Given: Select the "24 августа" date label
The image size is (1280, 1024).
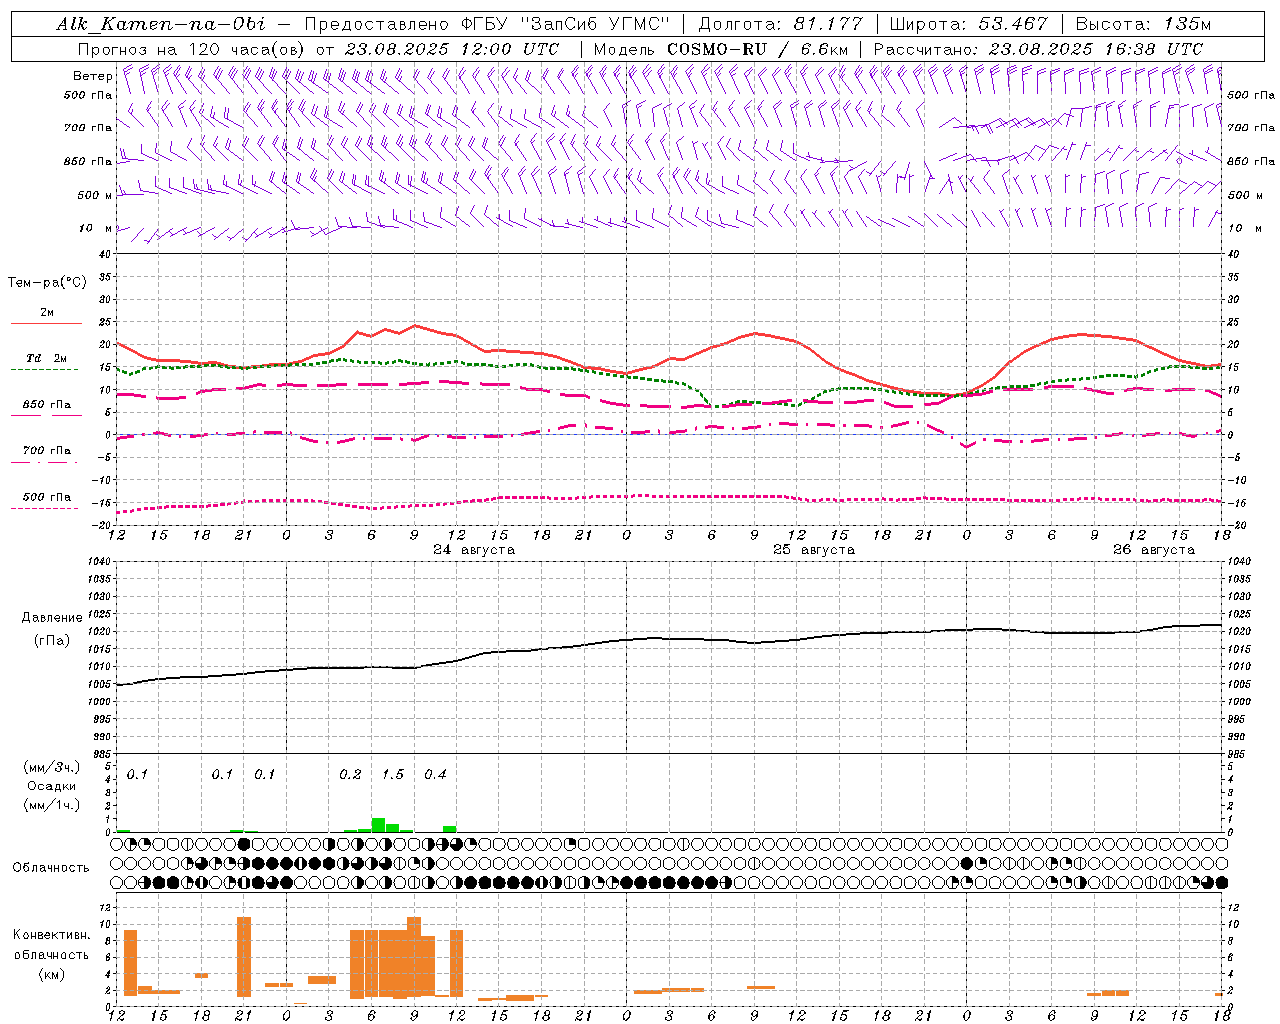Looking at the screenshot, I should [474, 550].
